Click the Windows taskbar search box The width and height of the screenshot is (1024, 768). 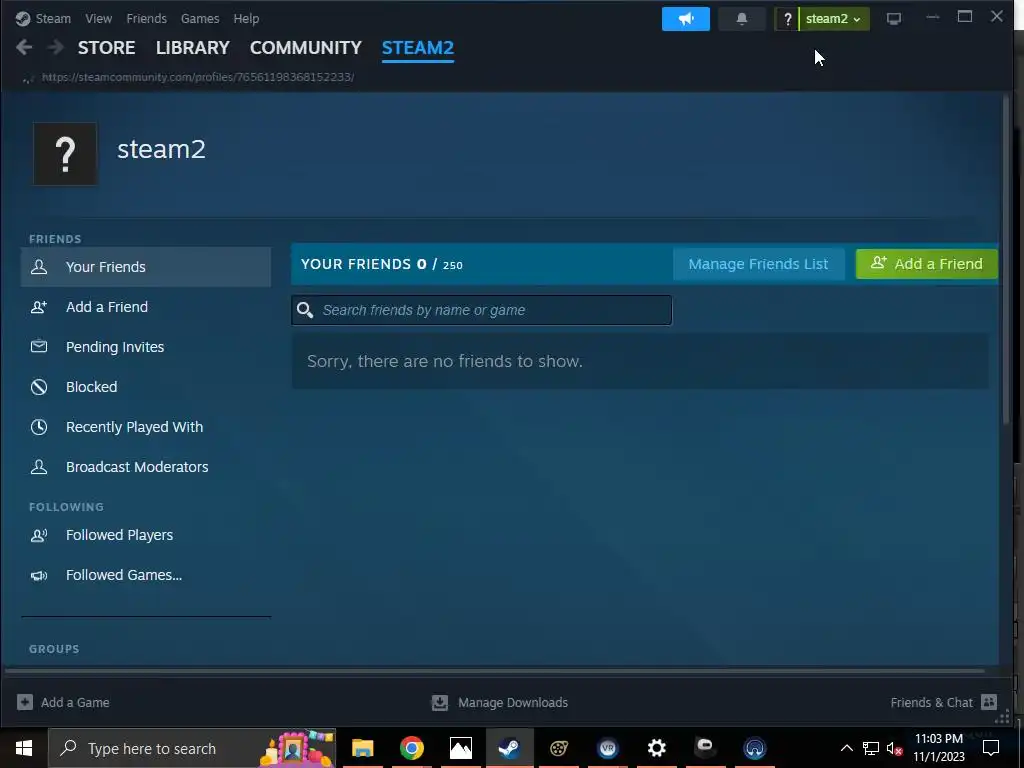pos(192,748)
